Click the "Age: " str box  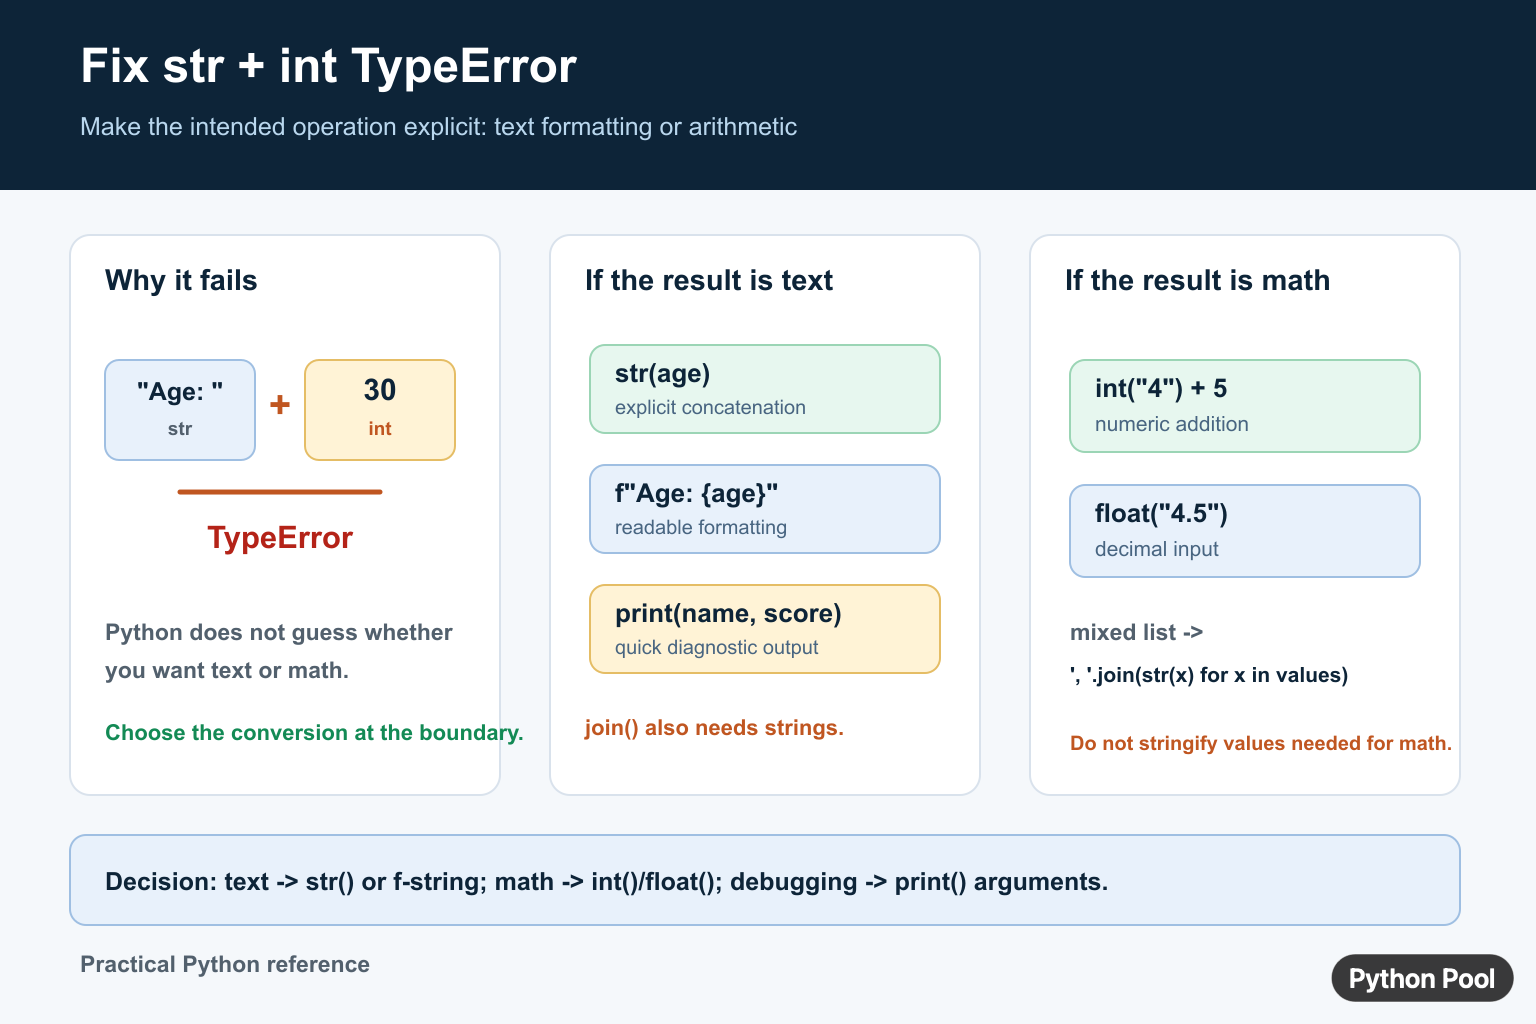click(x=180, y=410)
